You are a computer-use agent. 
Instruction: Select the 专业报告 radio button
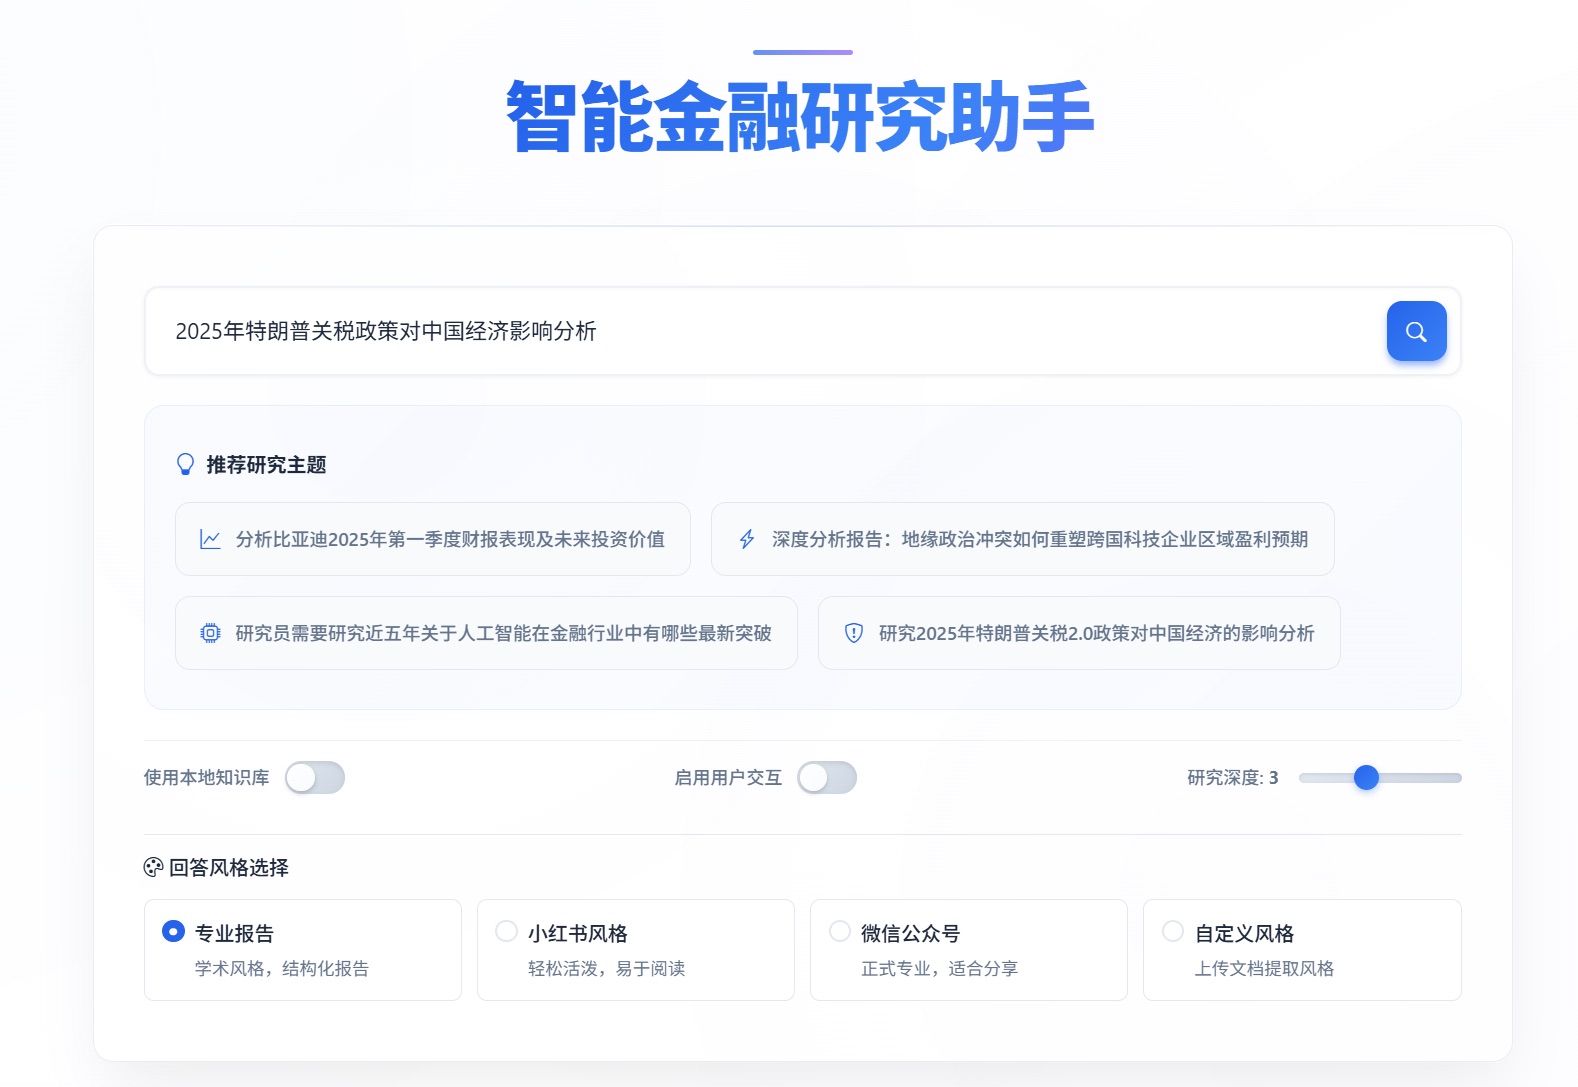[173, 931]
